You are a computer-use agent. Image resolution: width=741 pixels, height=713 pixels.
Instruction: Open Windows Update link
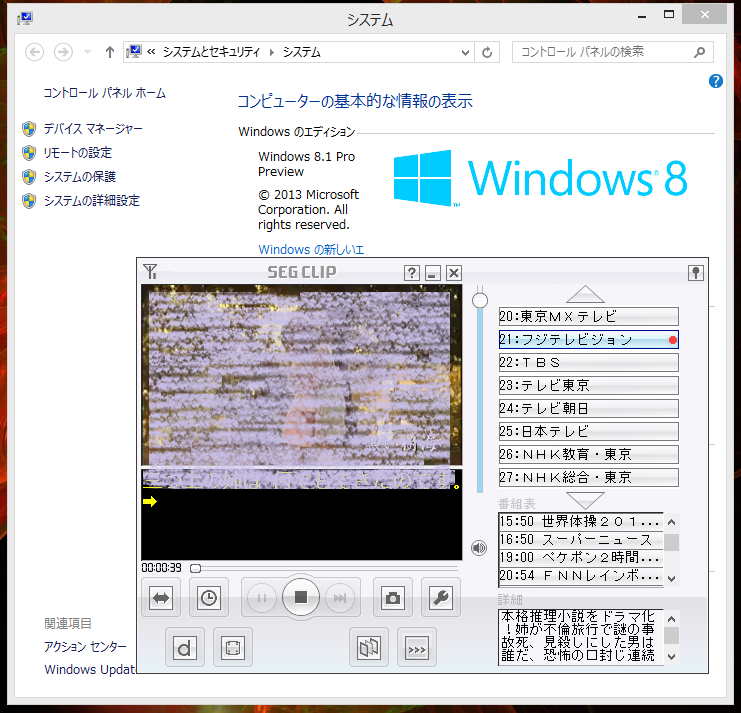pyautogui.click(x=90, y=670)
